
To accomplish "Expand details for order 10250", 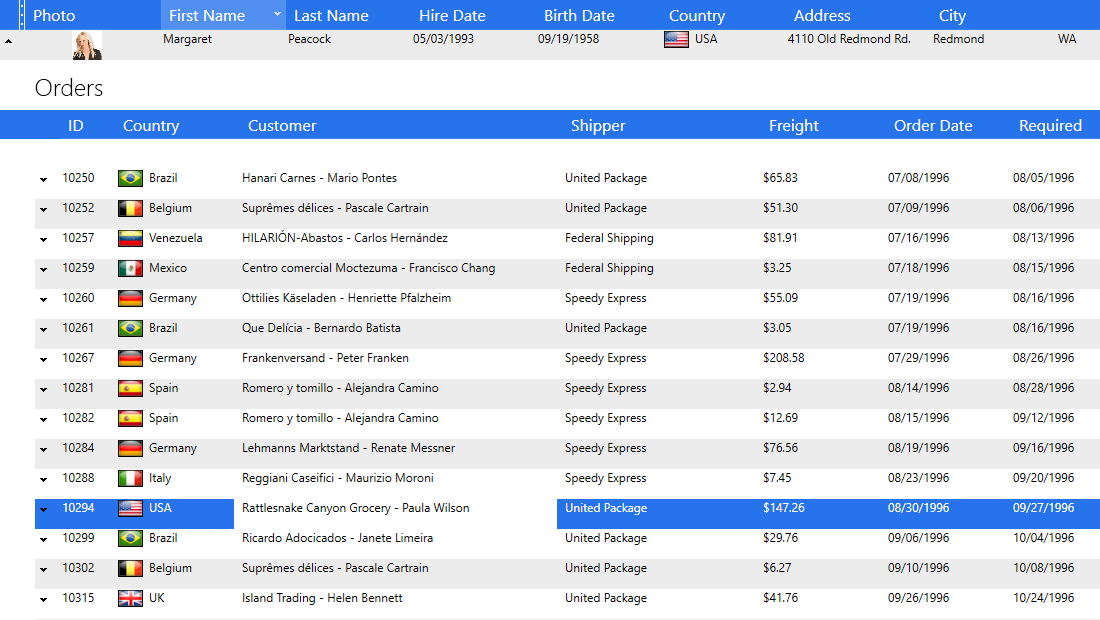I will 43,180.
